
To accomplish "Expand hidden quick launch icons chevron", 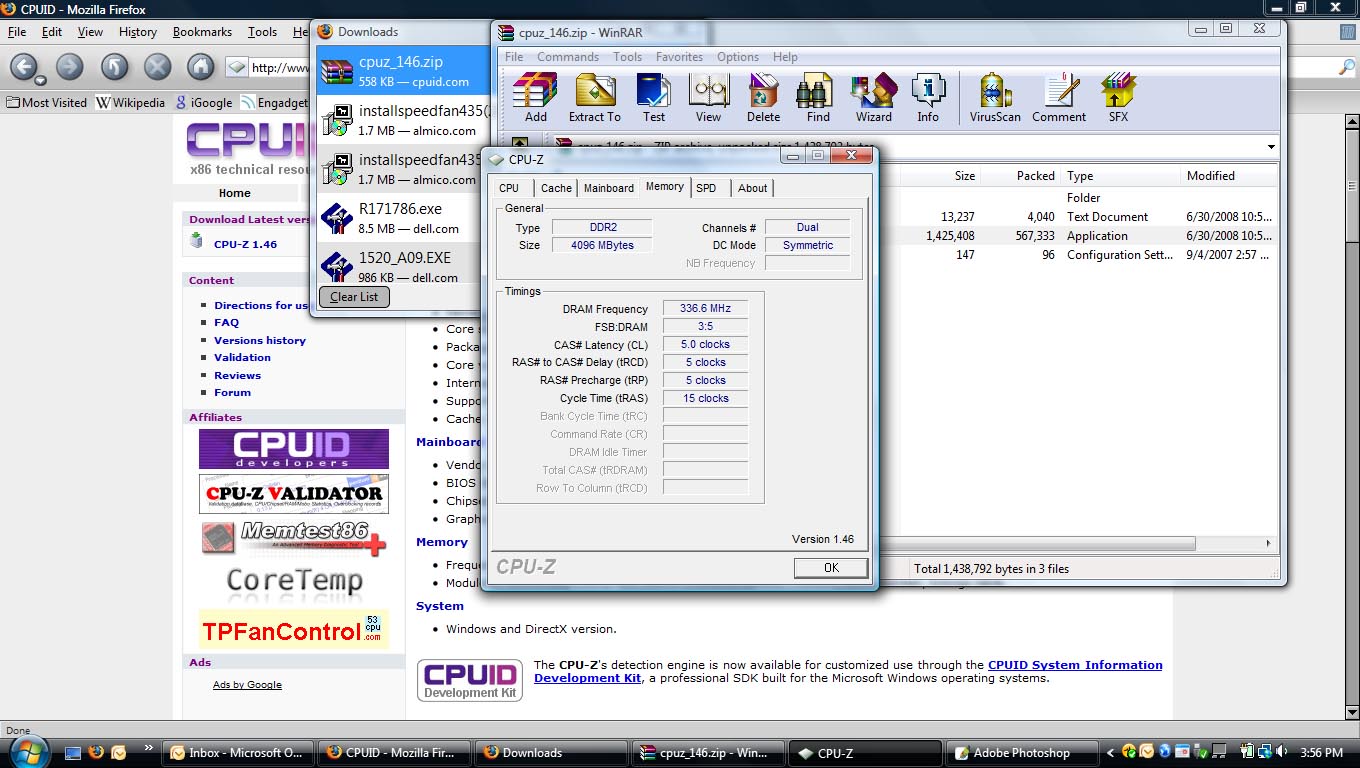I will (x=149, y=747).
